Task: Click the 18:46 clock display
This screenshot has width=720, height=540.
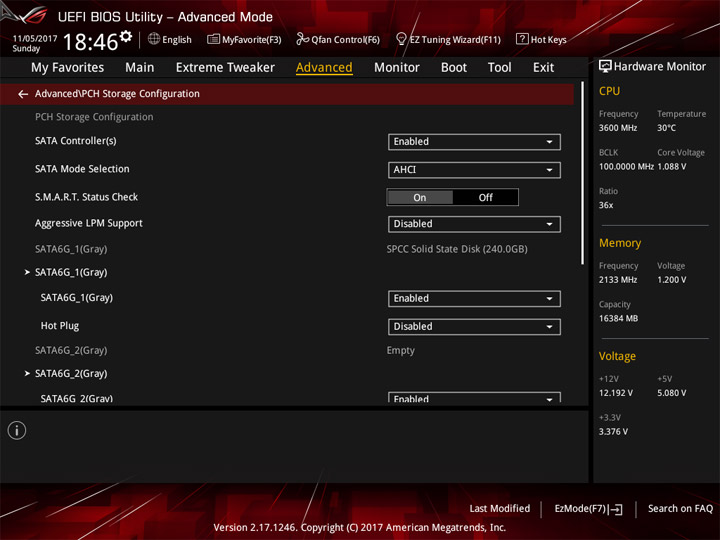Action: (90, 42)
